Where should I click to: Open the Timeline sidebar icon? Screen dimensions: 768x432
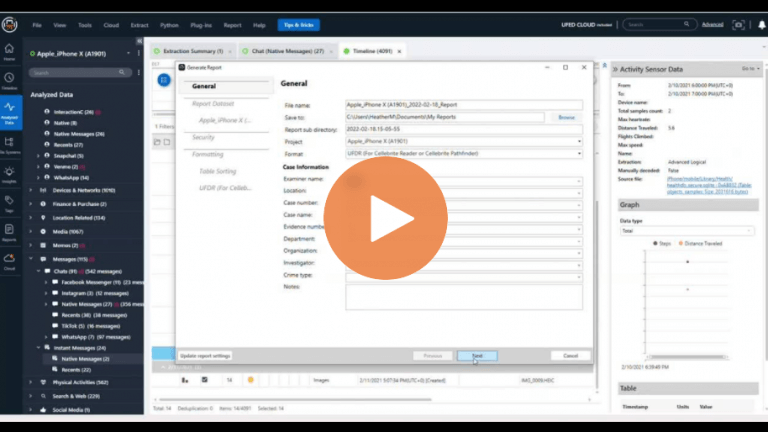9,81
